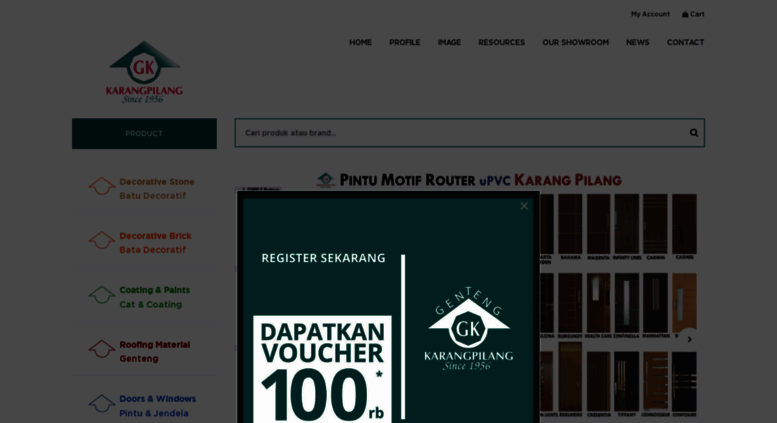Open the Cart

click(x=693, y=14)
